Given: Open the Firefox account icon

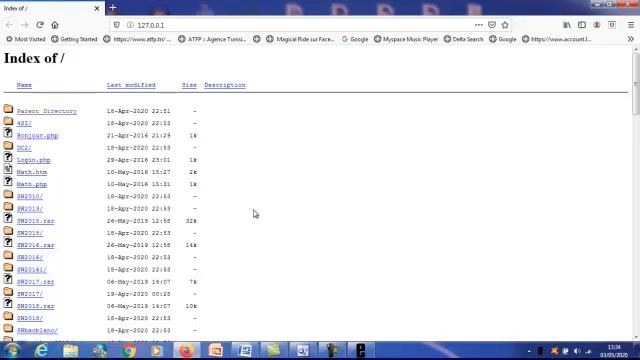Looking at the screenshot, I should [597, 25].
